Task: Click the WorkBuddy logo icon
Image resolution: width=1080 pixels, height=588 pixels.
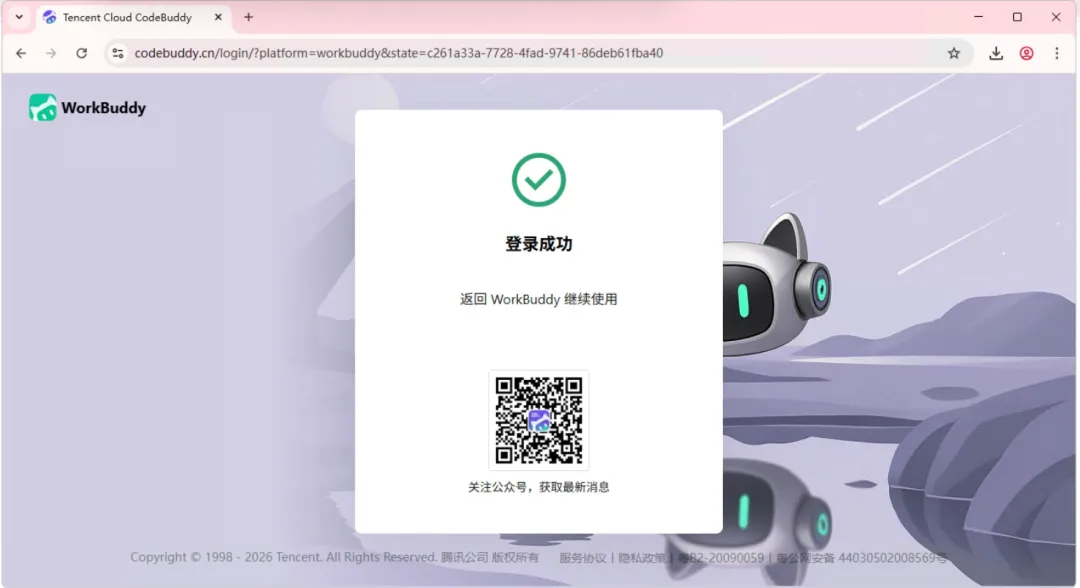Action: tap(43, 107)
